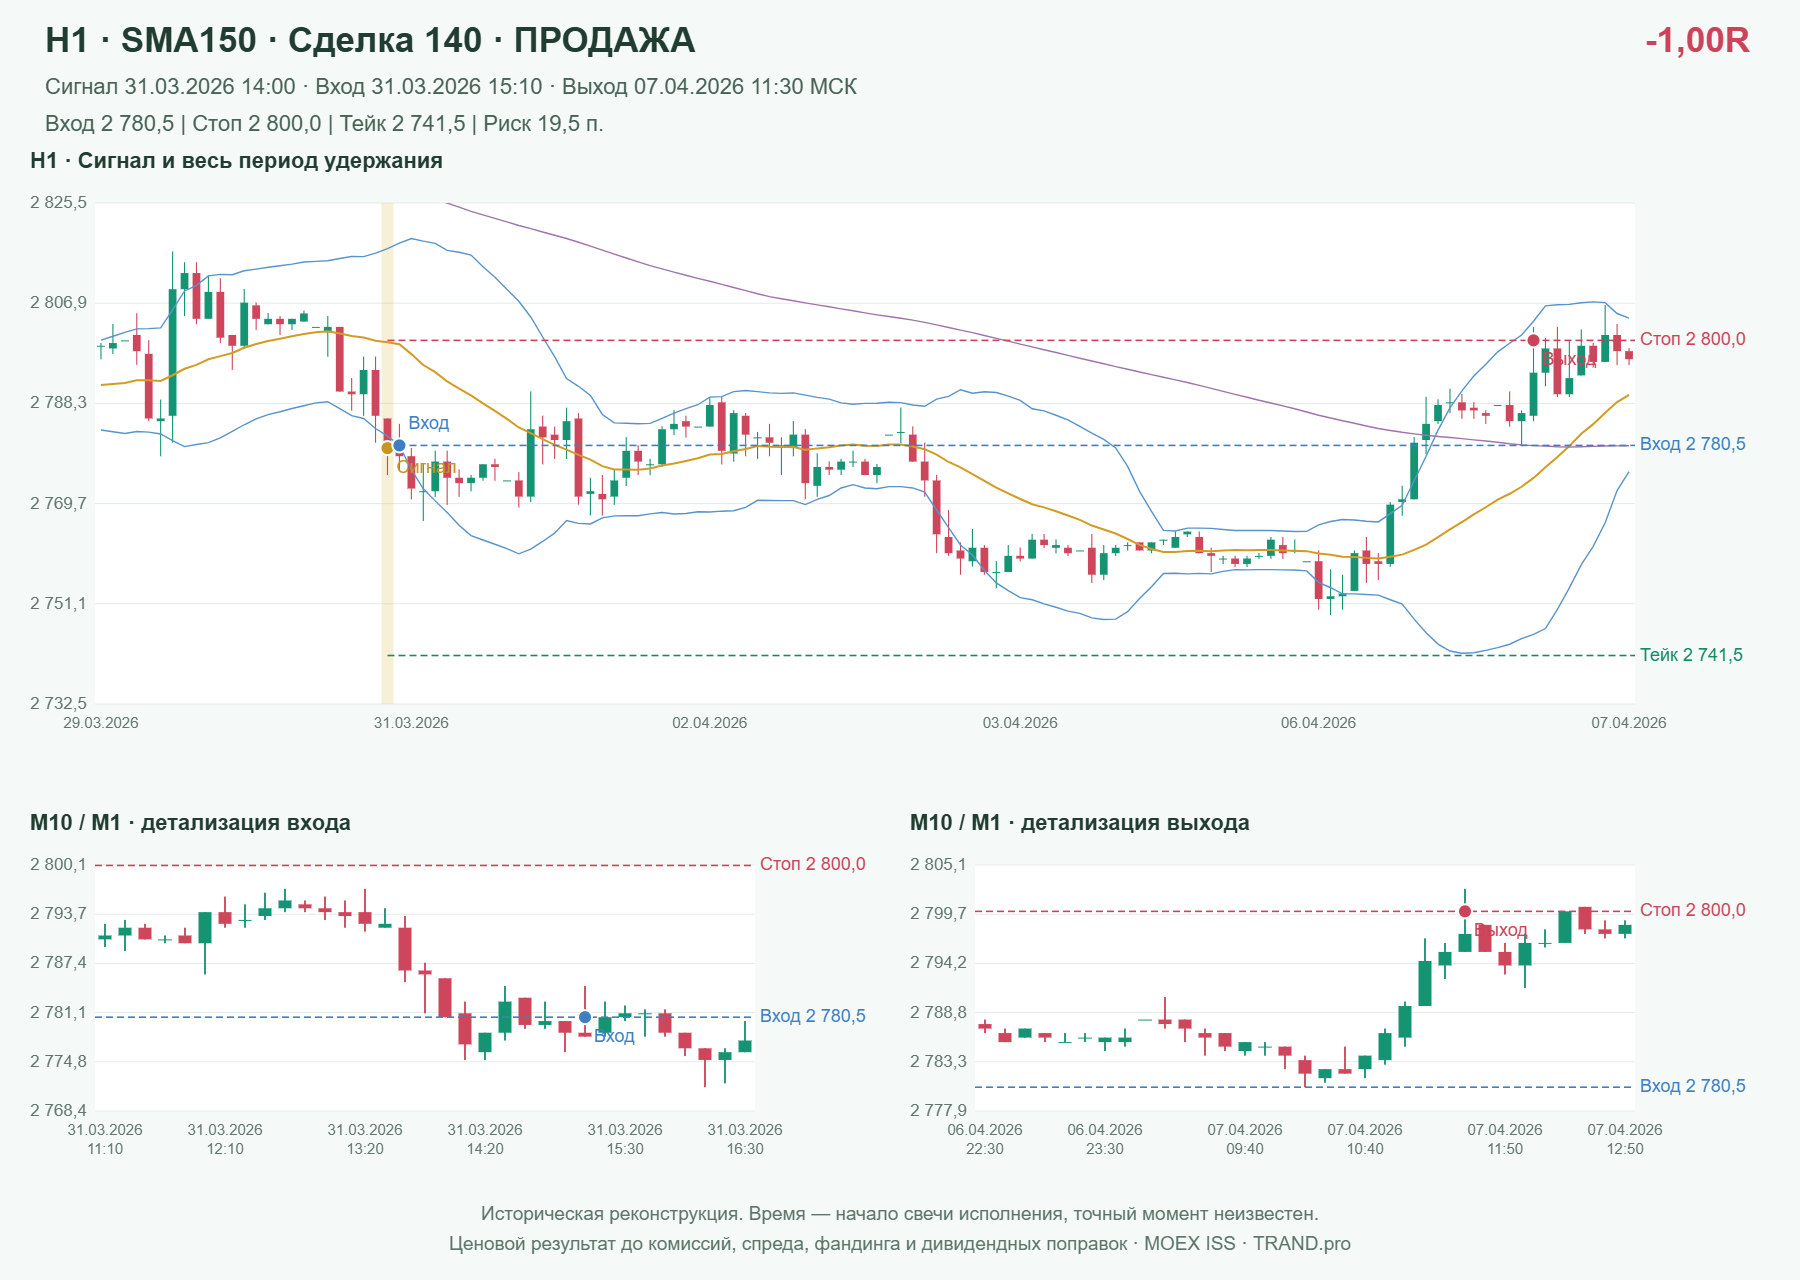Click the 2 806,9 price on the H1 axis
The image size is (1800, 1280).
(59, 303)
